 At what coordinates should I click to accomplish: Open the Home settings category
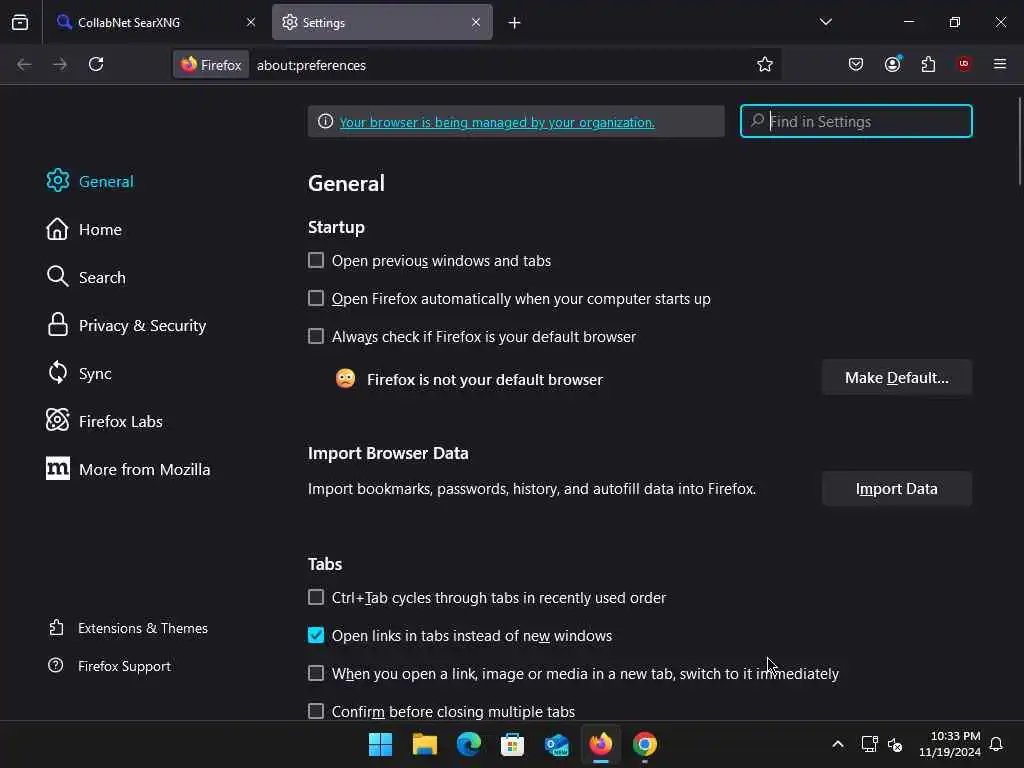pos(84,229)
